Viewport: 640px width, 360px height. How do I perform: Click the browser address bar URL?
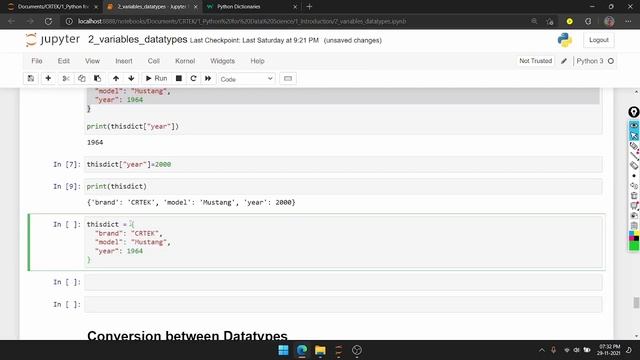(x=242, y=21)
